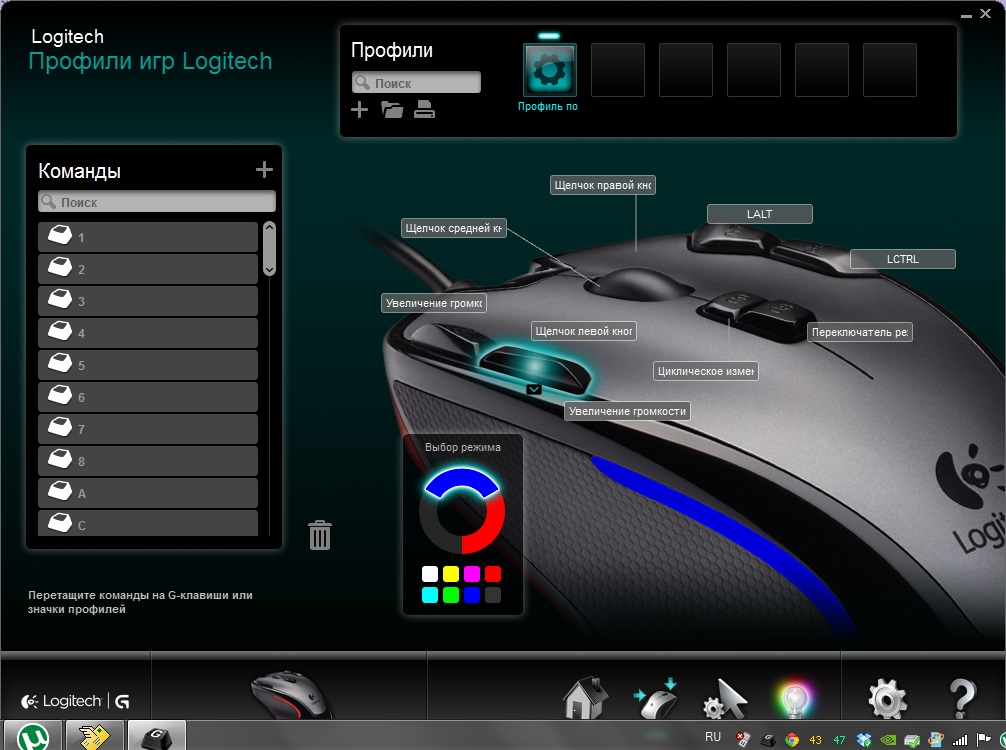Viewport: 1006px width, 750px height.
Task: Open the Home screen icon
Action: [586, 698]
